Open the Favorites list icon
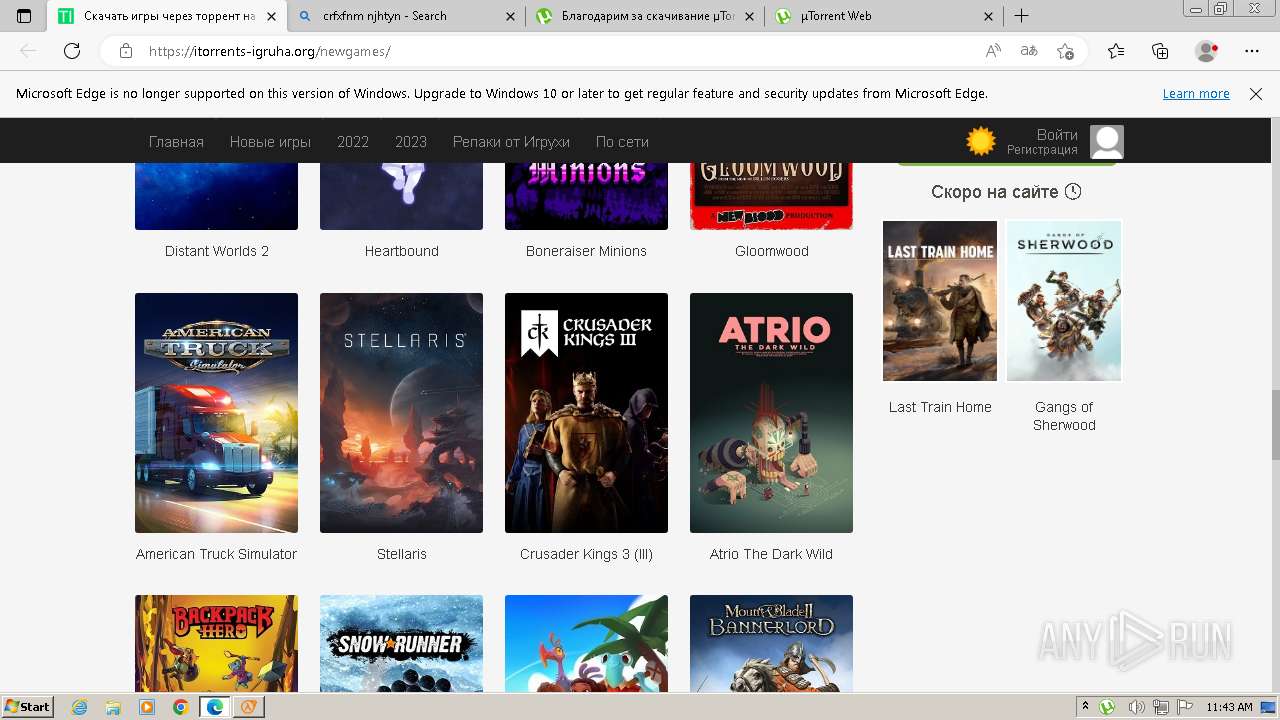 click(x=1116, y=51)
